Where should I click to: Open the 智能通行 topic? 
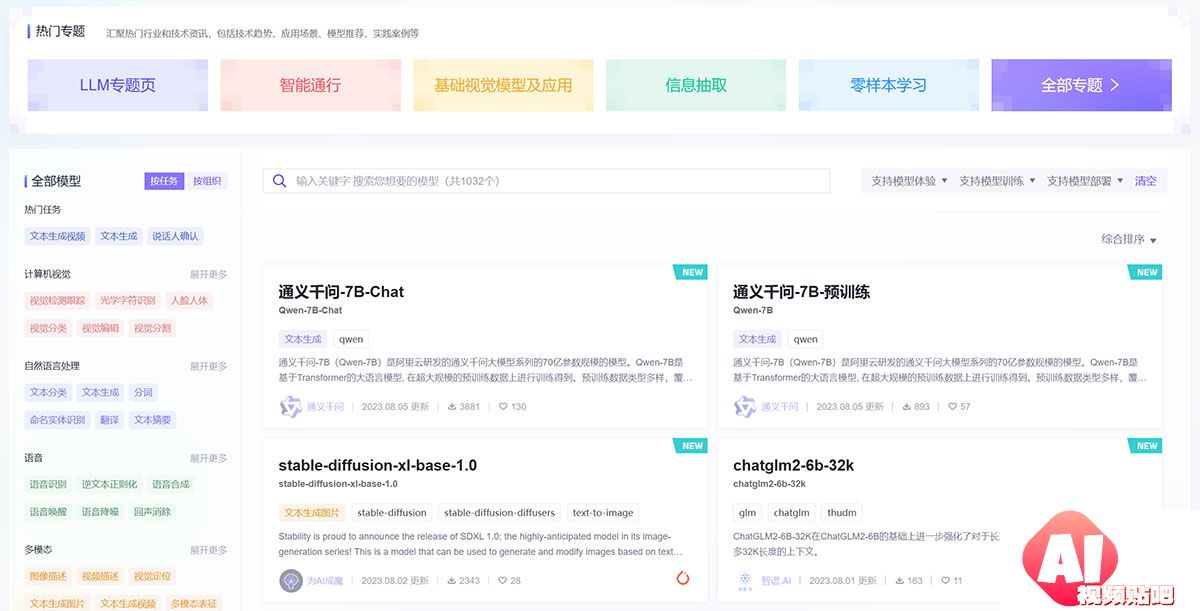coord(310,85)
